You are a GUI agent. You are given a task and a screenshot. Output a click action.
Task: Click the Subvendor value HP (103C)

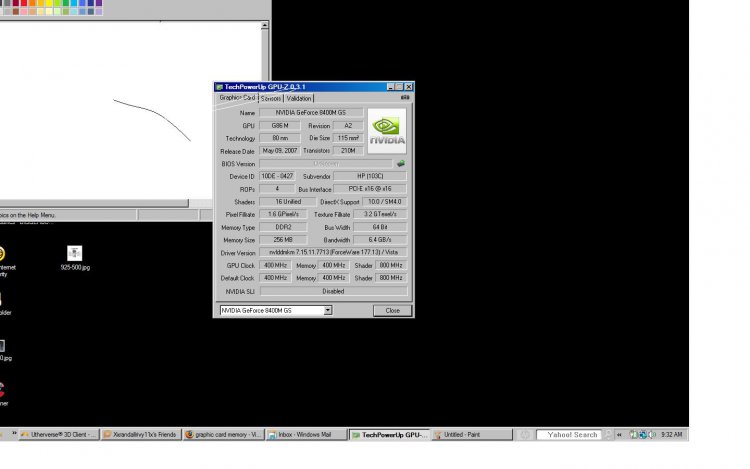(370, 176)
